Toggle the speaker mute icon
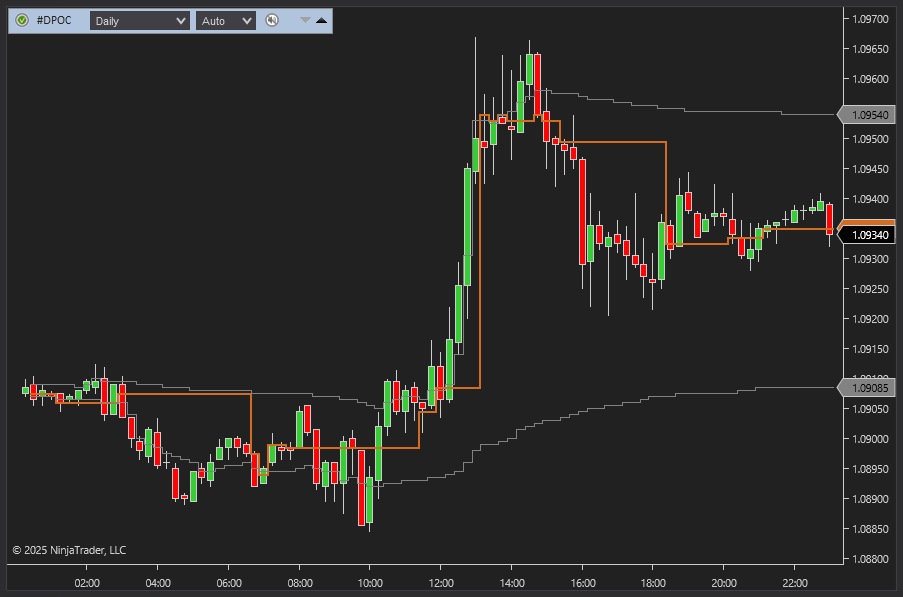Screen dimensions: 903x597 click(271, 20)
